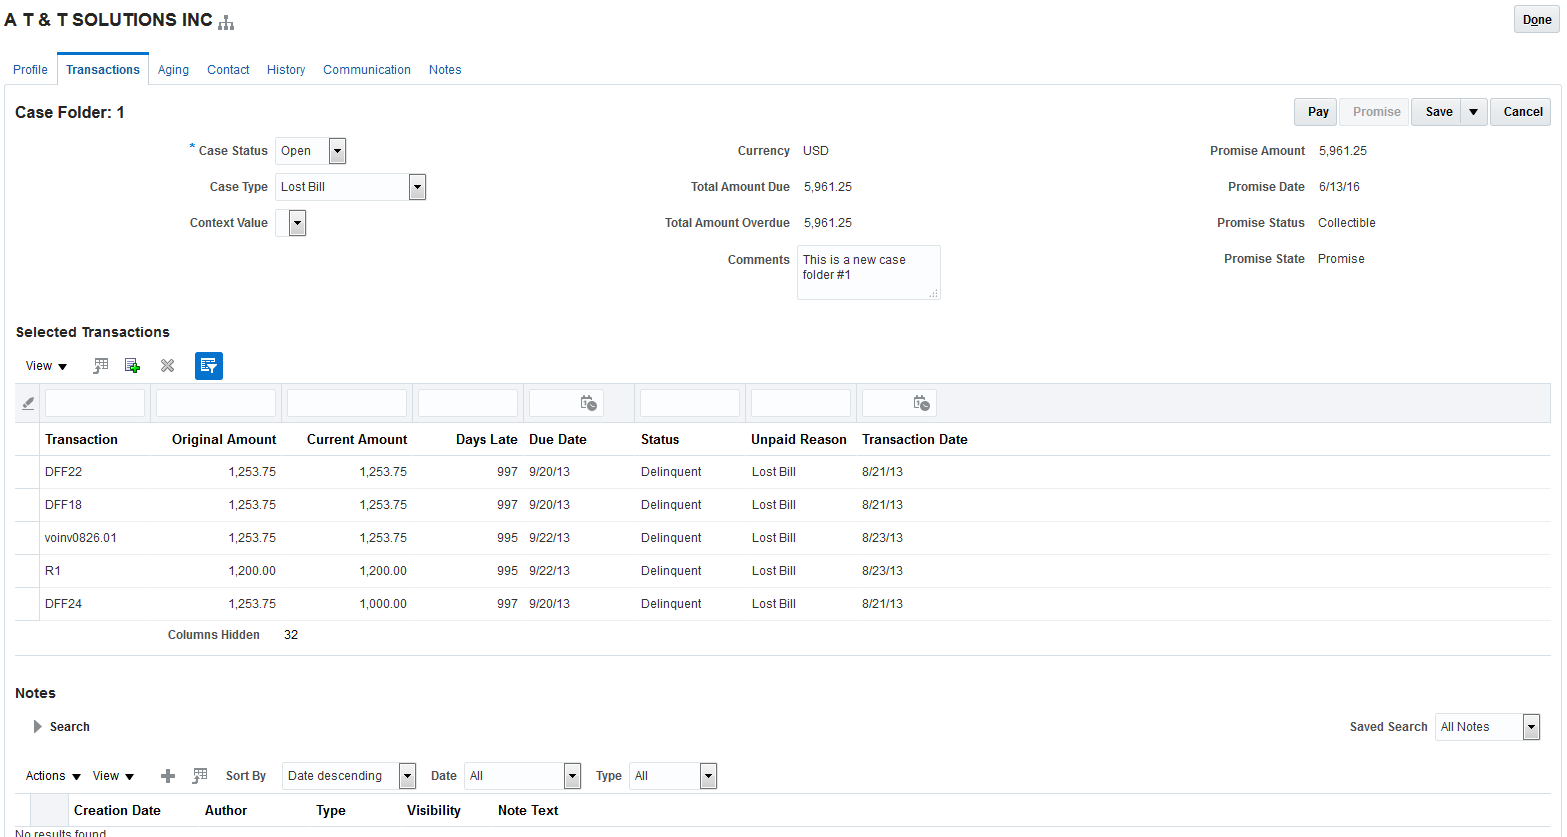This screenshot has width=1567, height=837.
Task: Open the Sort By dropdown
Action: [x=407, y=776]
